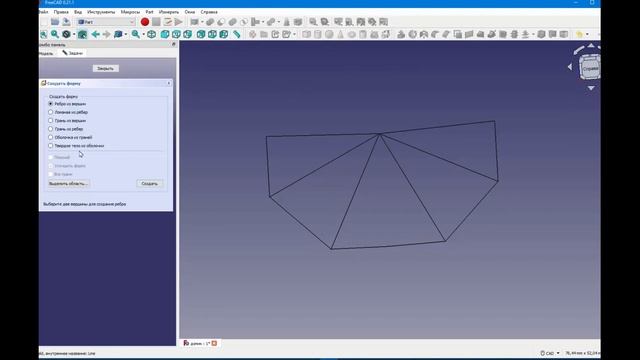
Task: Create a Torus primitive
Action: tap(352, 34)
